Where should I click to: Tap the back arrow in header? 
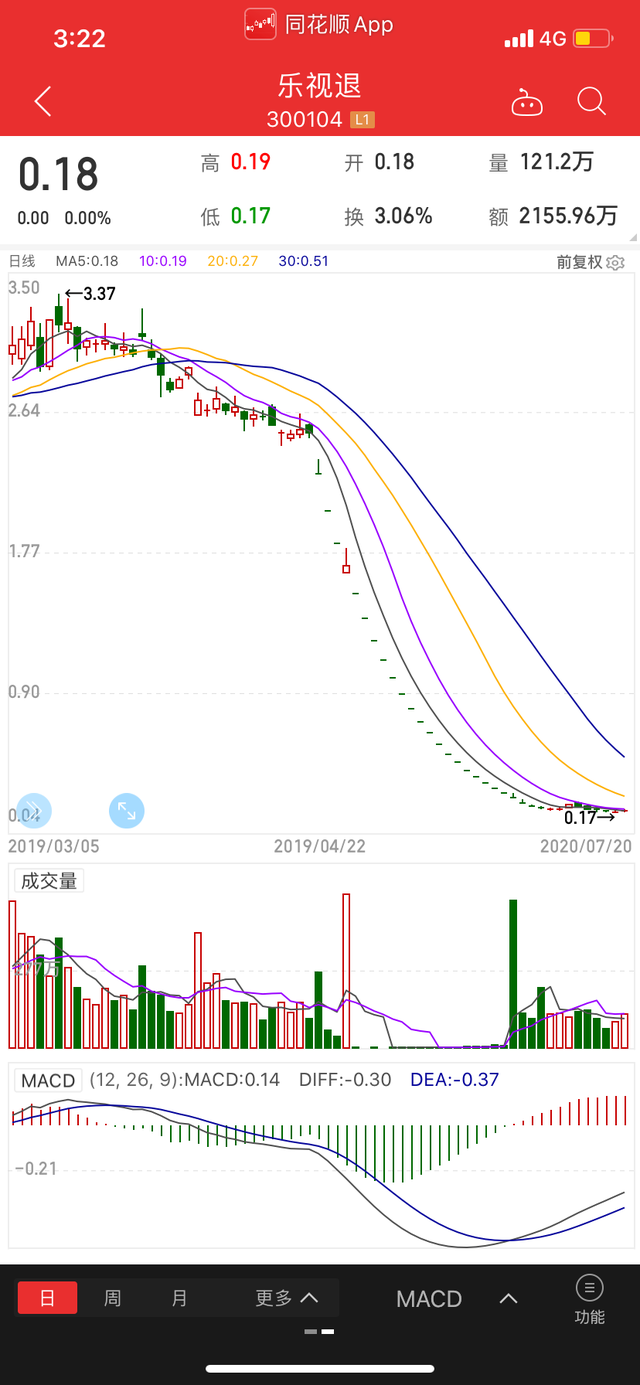pos(42,101)
